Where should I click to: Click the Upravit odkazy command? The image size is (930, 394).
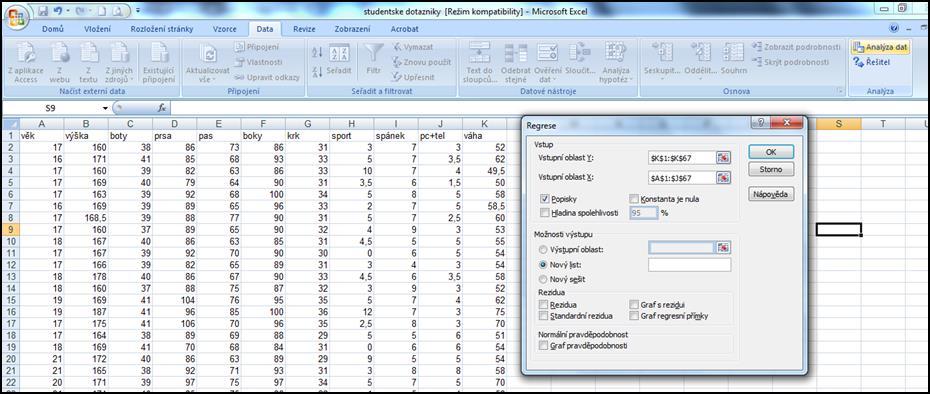pos(266,77)
